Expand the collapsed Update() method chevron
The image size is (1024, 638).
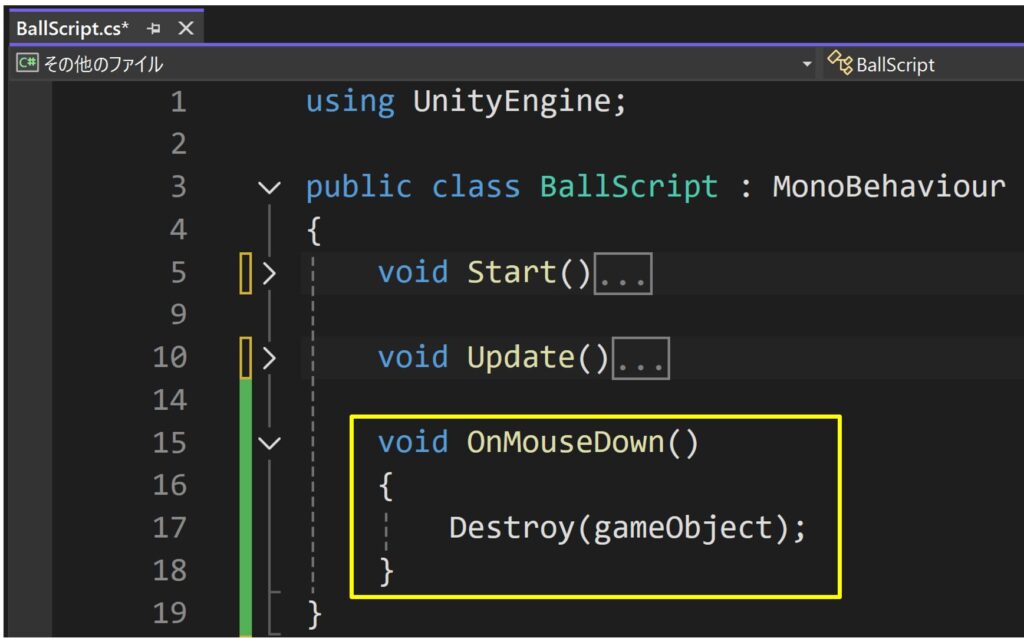[269, 357]
